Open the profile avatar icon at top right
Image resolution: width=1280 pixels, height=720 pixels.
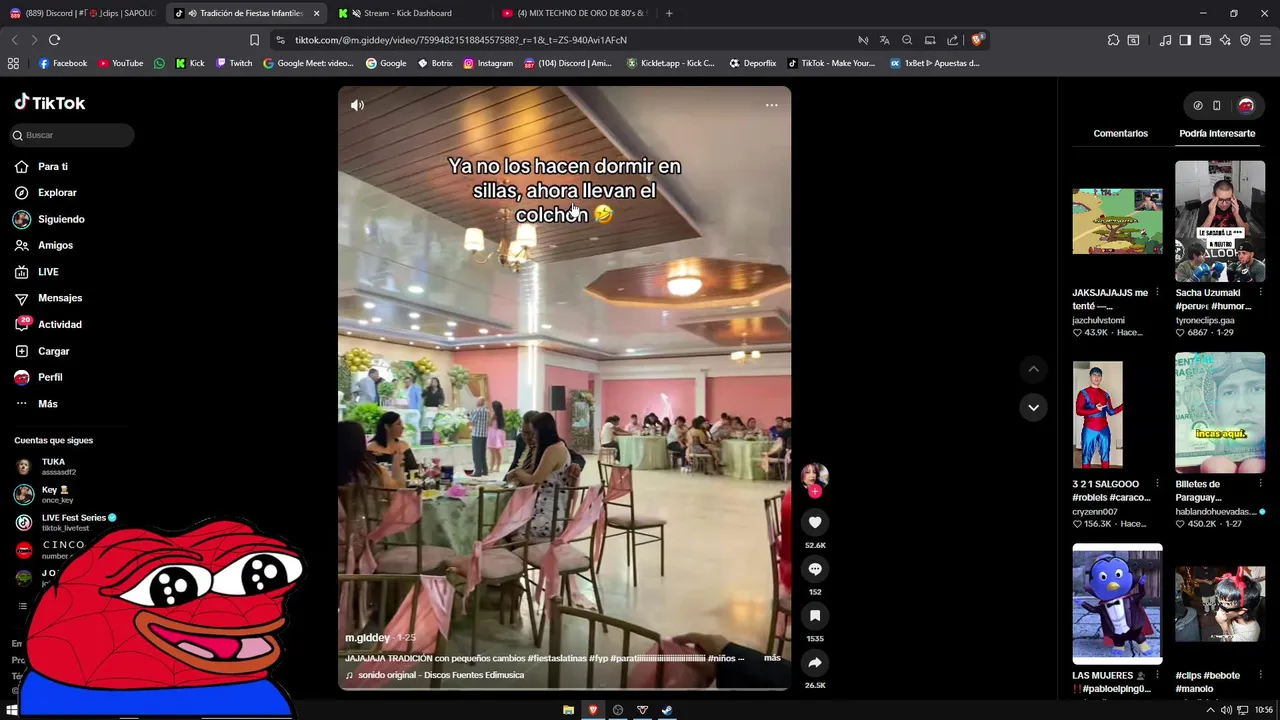point(1246,105)
